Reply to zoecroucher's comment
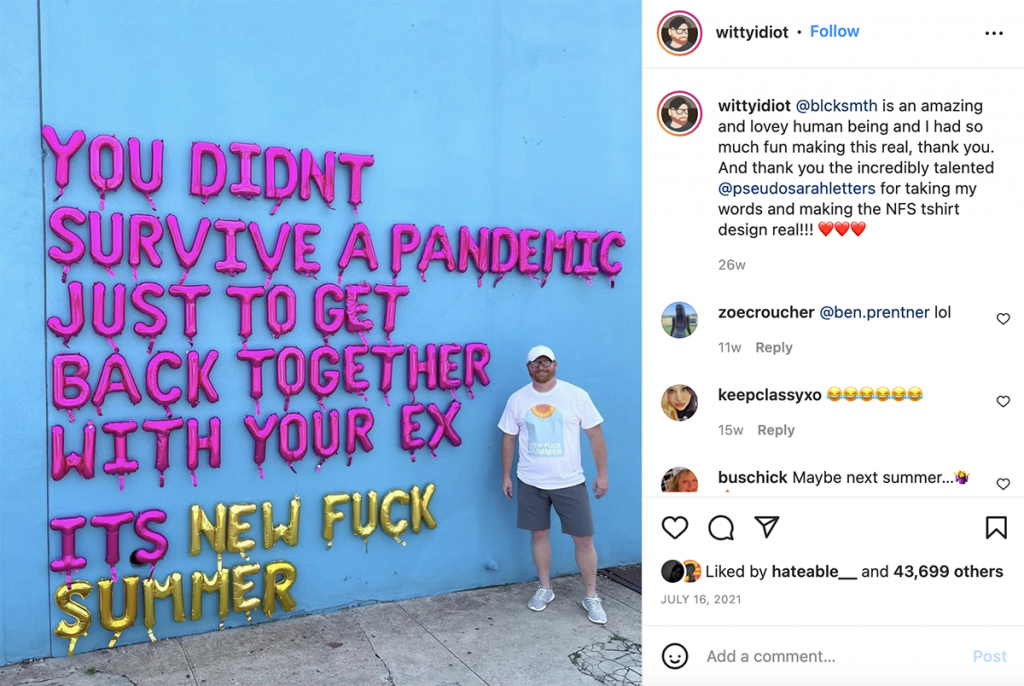1024x686 pixels. (774, 348)
